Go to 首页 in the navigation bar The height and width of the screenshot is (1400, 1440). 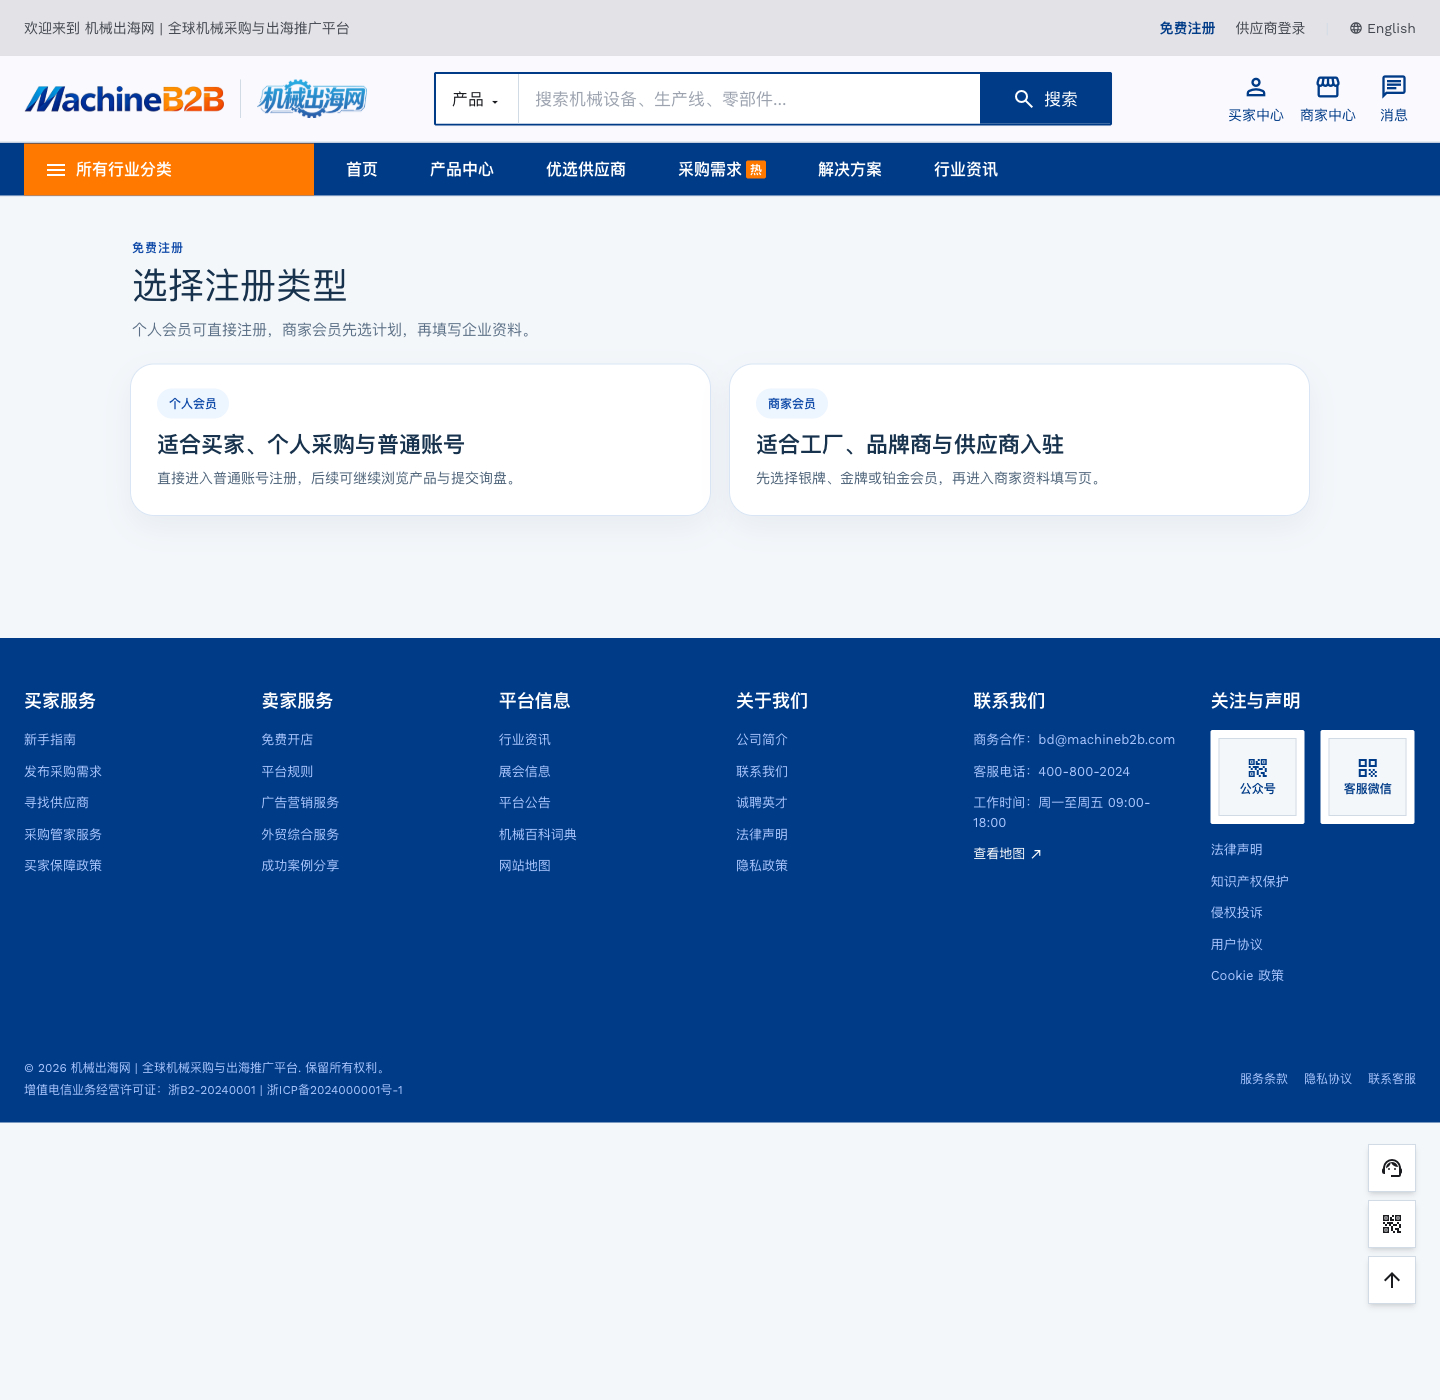(362, 170)
